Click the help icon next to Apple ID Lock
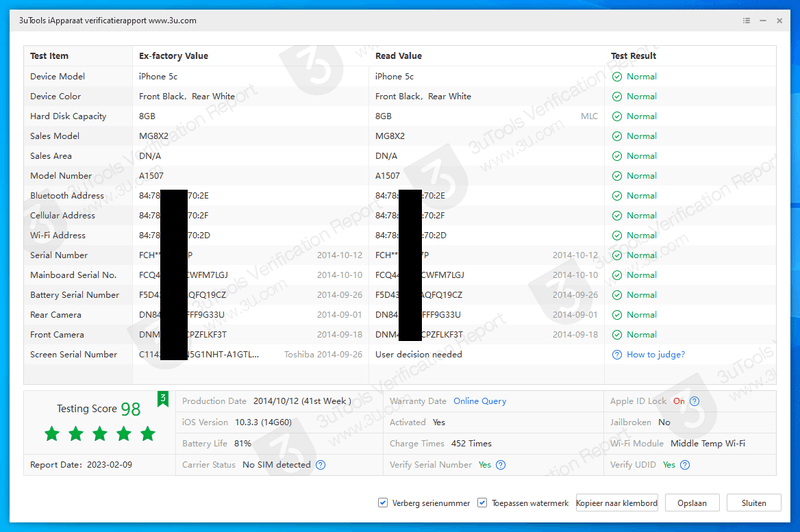The image size is (800, 532). click(694, 401)
